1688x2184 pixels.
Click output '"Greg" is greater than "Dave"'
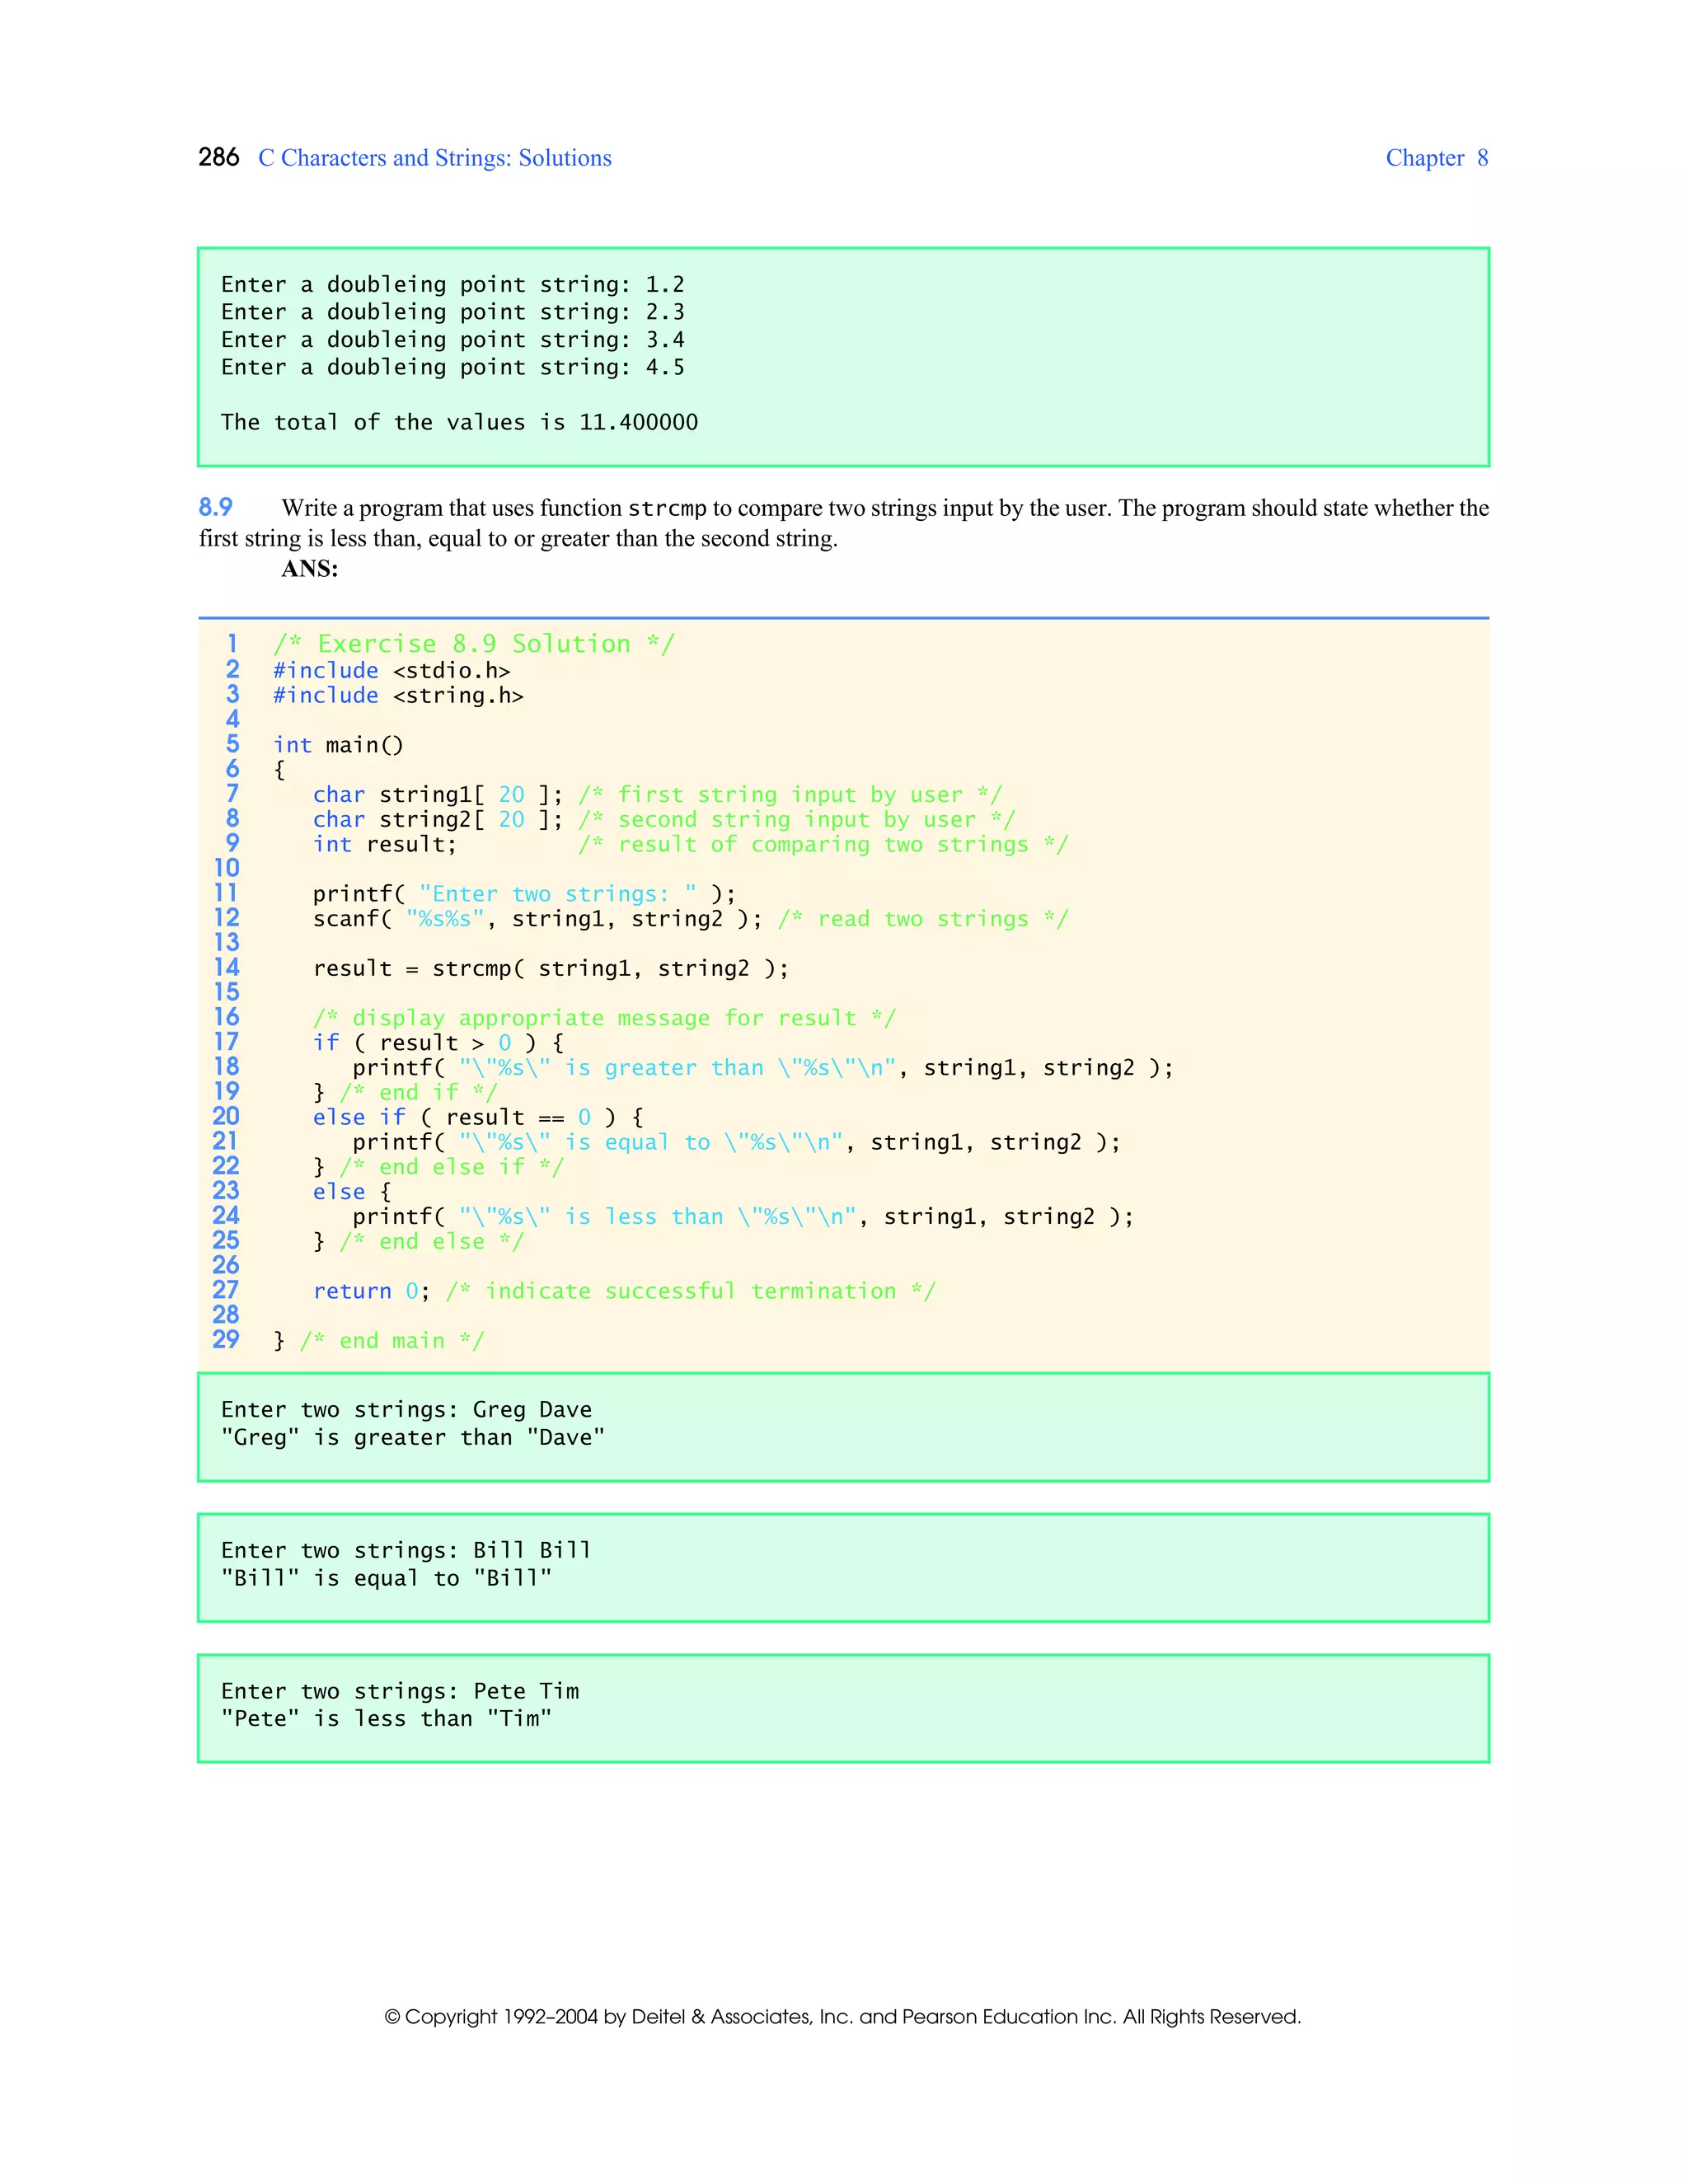413,1437
